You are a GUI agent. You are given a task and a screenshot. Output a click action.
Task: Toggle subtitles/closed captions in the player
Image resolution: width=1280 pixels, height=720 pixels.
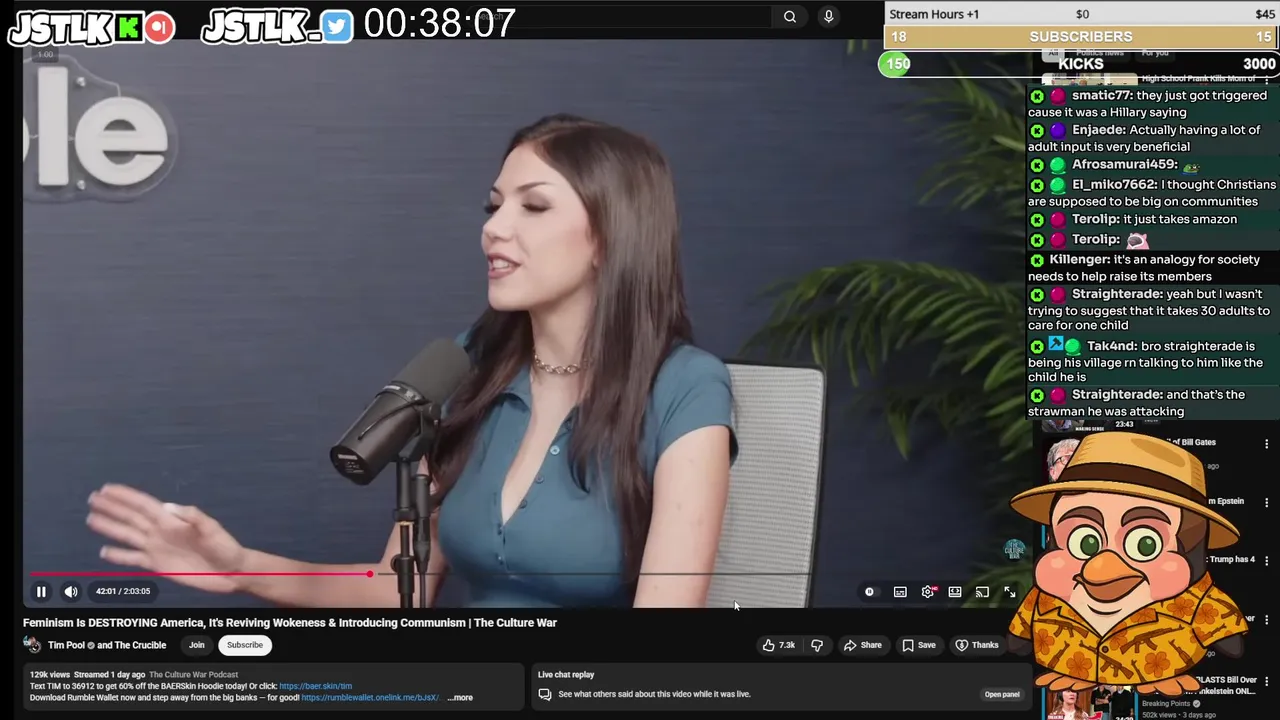(x=900, y=592)
